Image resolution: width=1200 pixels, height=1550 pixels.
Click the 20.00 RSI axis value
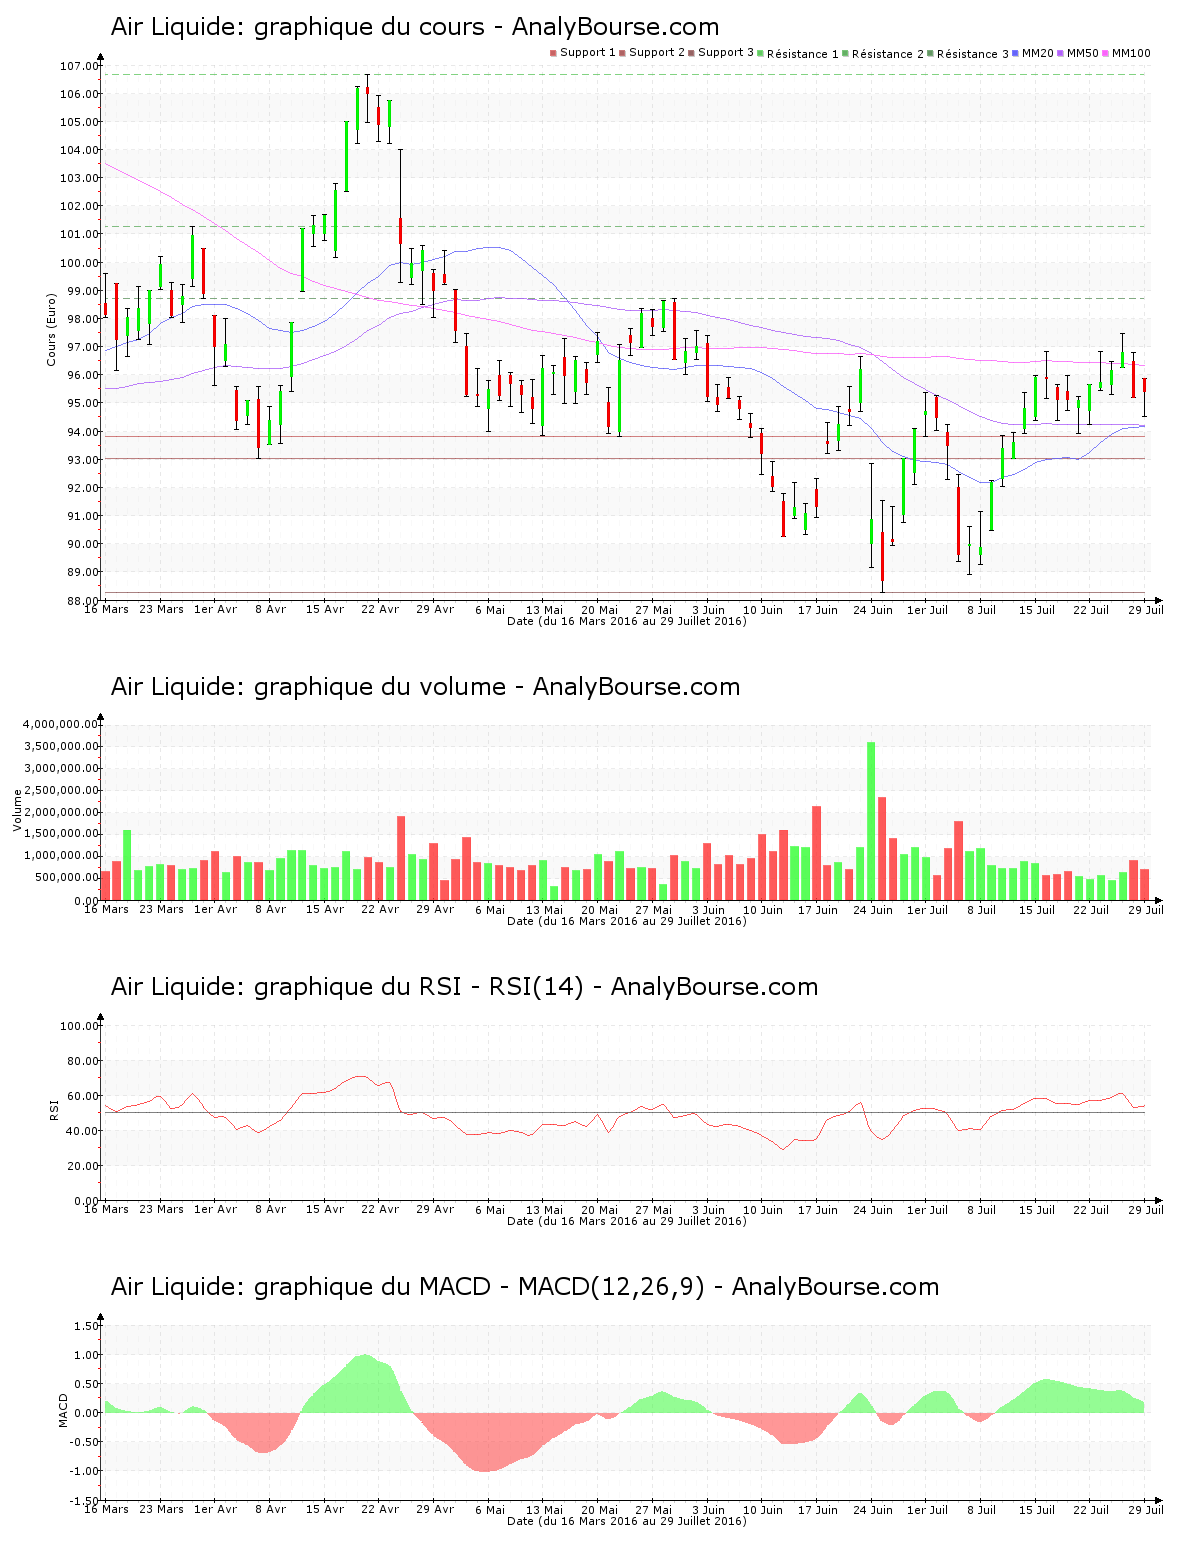tap(82, 1166)
